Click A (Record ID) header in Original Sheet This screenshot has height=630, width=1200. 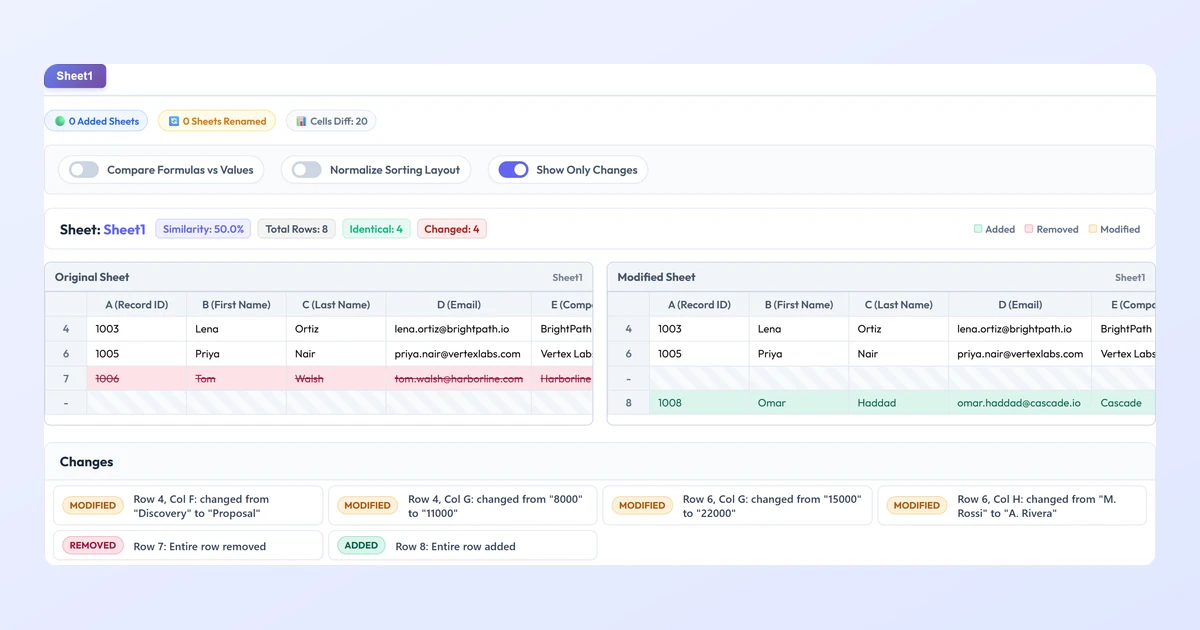[137, 305]
